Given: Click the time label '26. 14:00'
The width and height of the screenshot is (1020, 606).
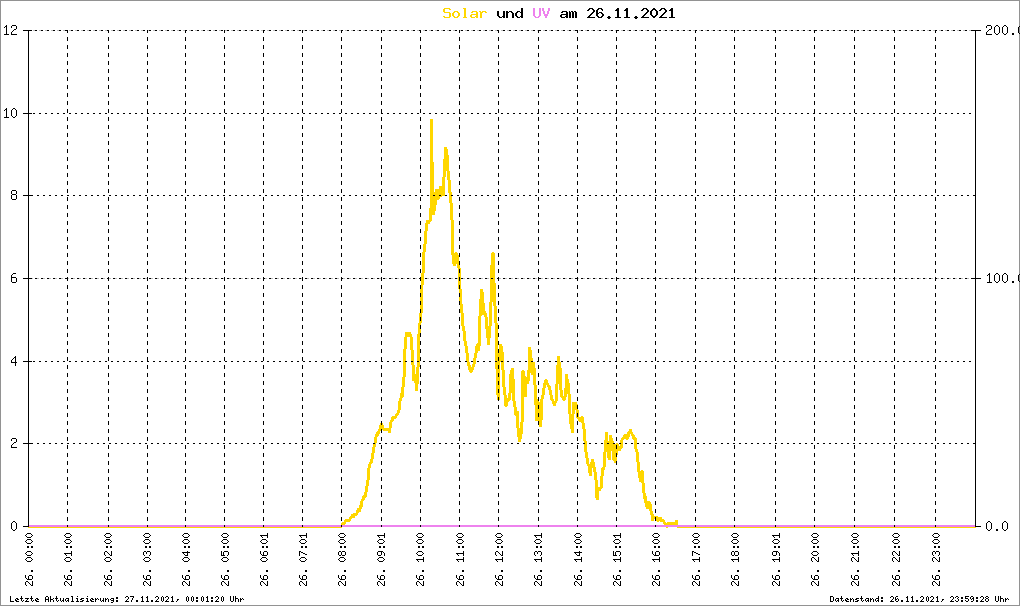Looking at the screenshot, I should [578, 560].
